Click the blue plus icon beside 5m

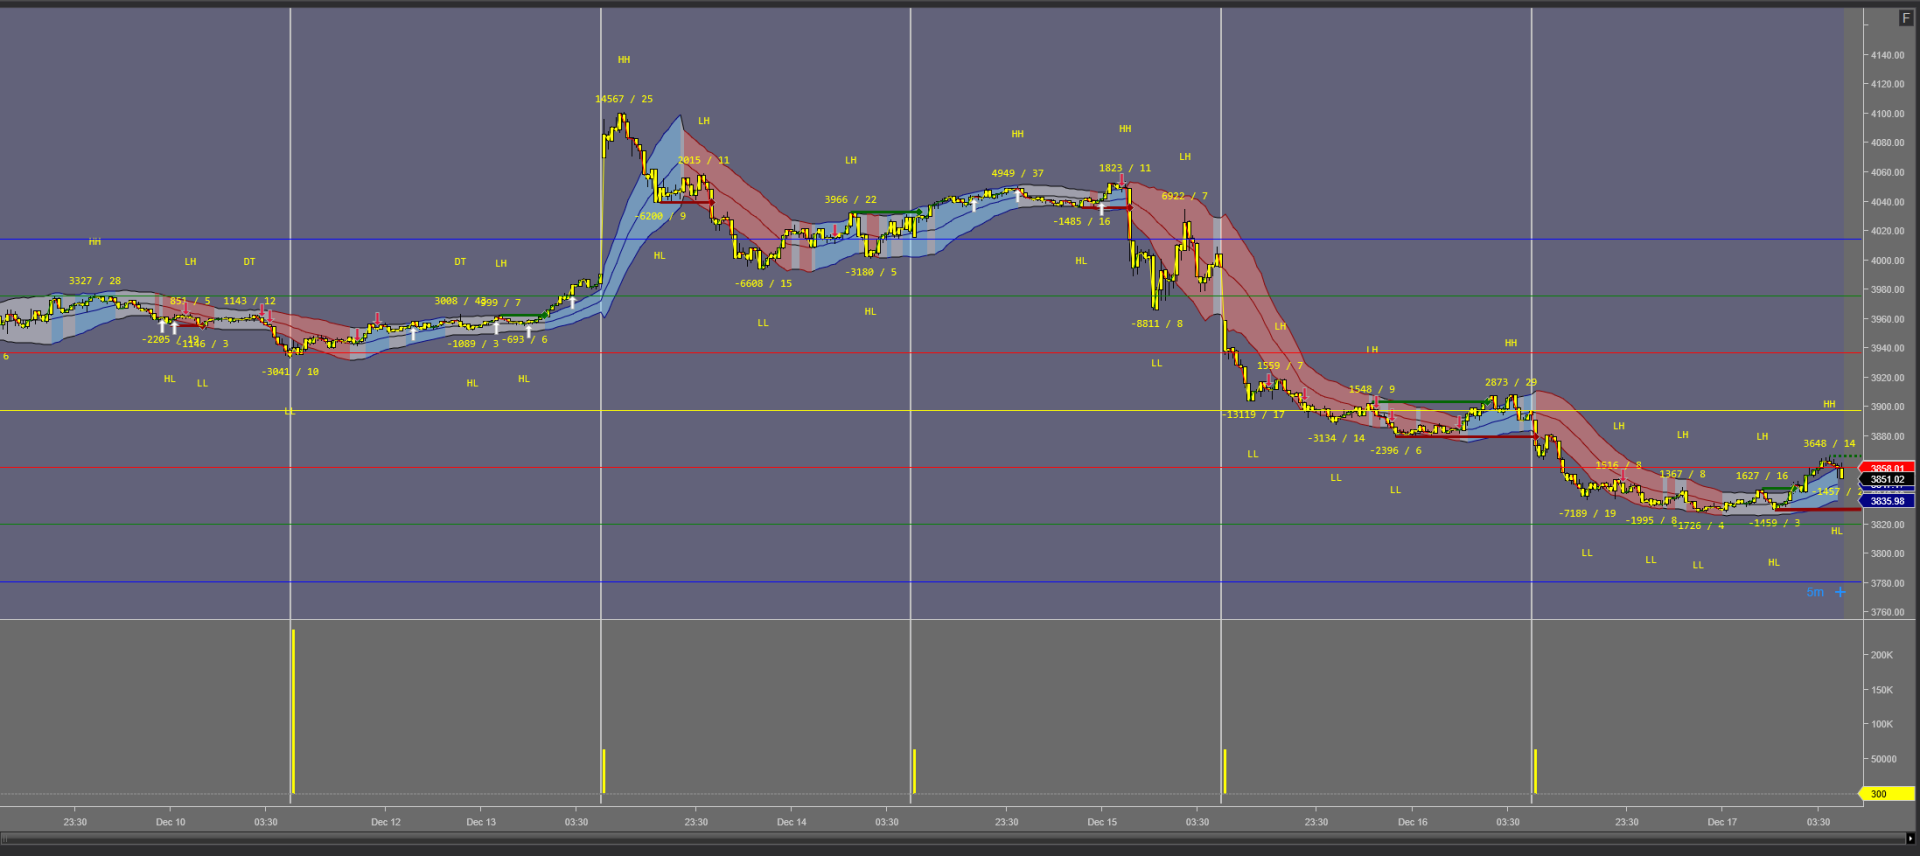1840,592
